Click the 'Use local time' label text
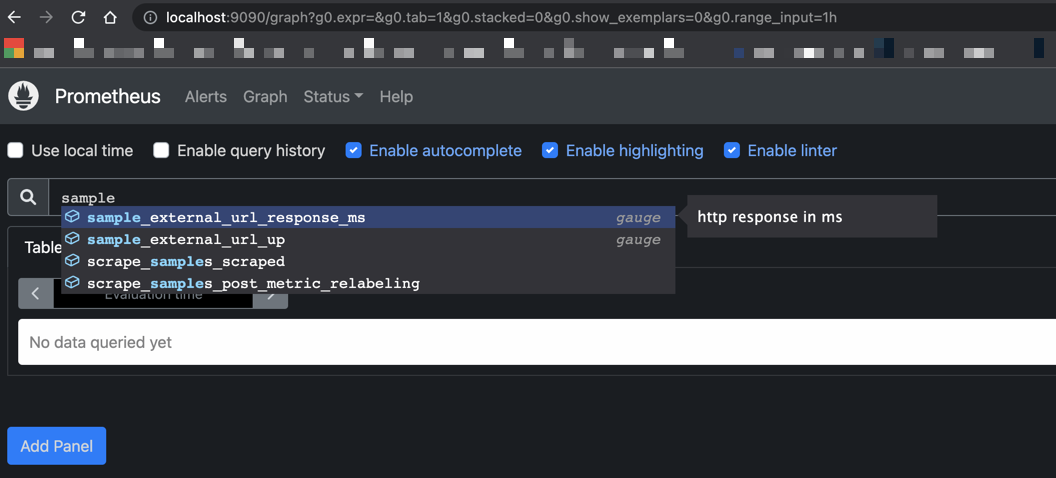1056x478 pixels. (82, 150)
